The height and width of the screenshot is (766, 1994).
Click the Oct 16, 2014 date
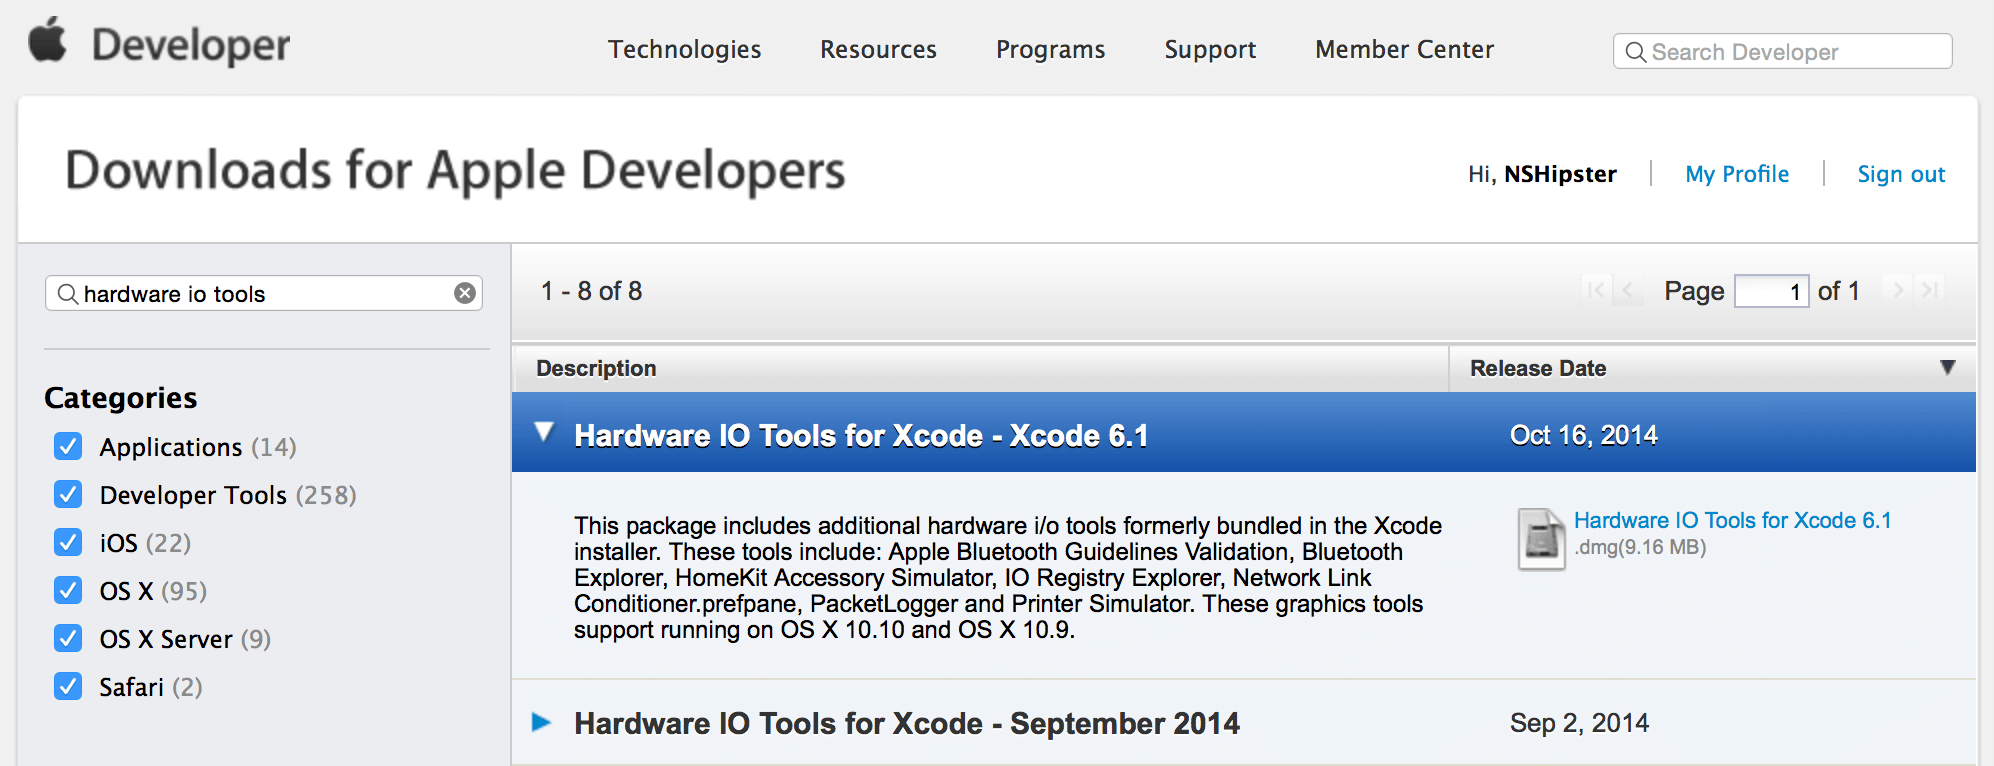[x=1584, y=435]
